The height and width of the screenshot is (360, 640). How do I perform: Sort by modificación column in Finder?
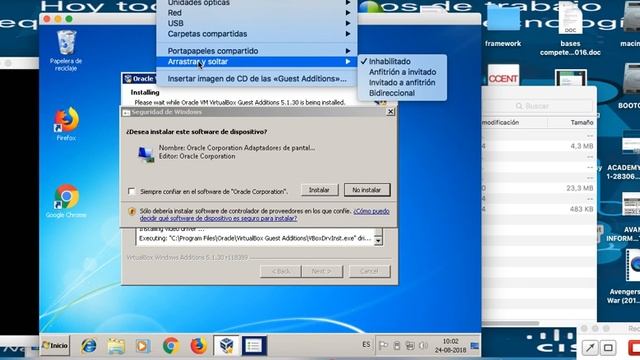pos(514,122)
